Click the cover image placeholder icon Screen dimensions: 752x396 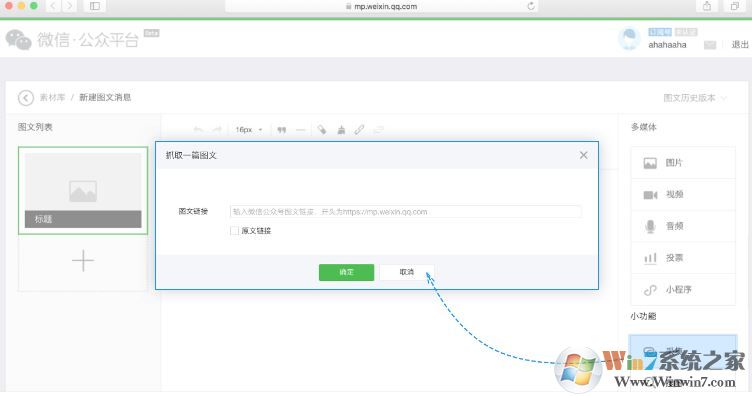tap(83, 191)
